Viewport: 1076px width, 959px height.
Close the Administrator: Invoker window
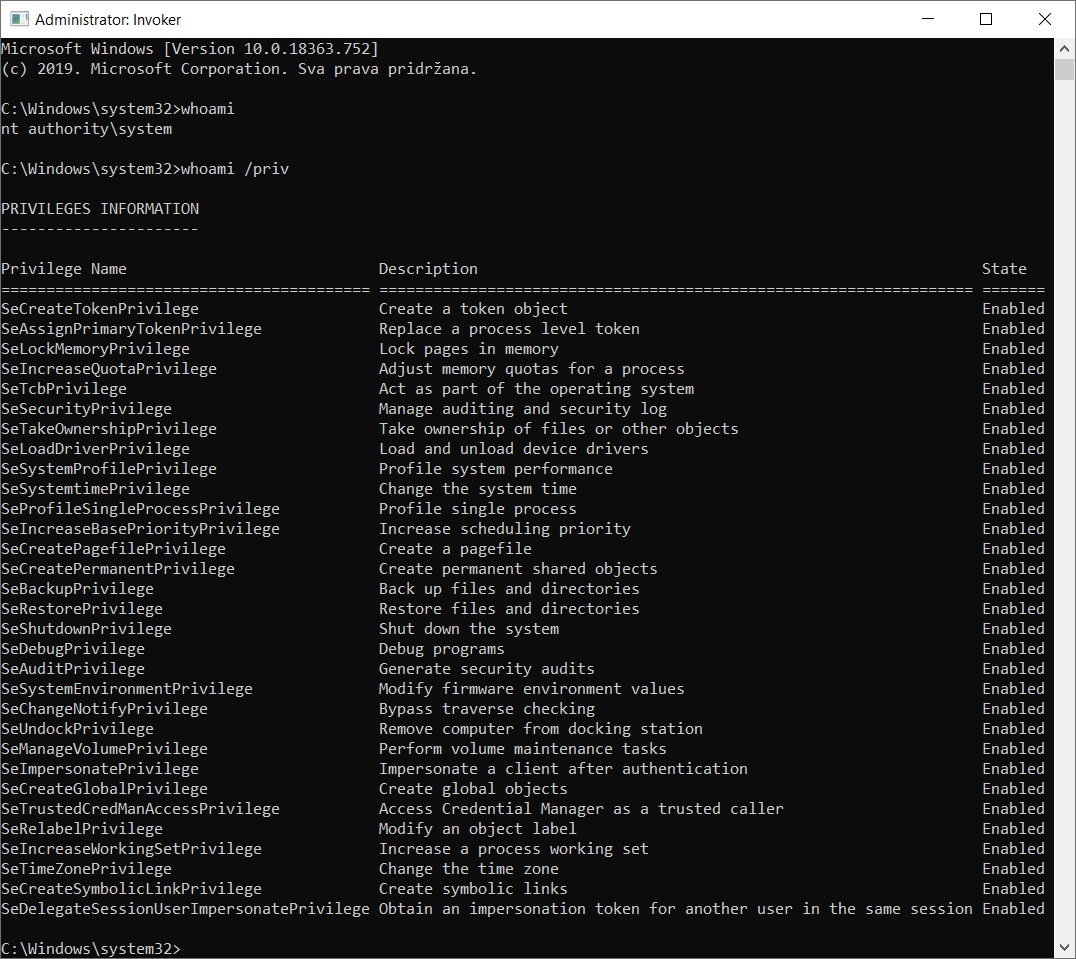1044,19
